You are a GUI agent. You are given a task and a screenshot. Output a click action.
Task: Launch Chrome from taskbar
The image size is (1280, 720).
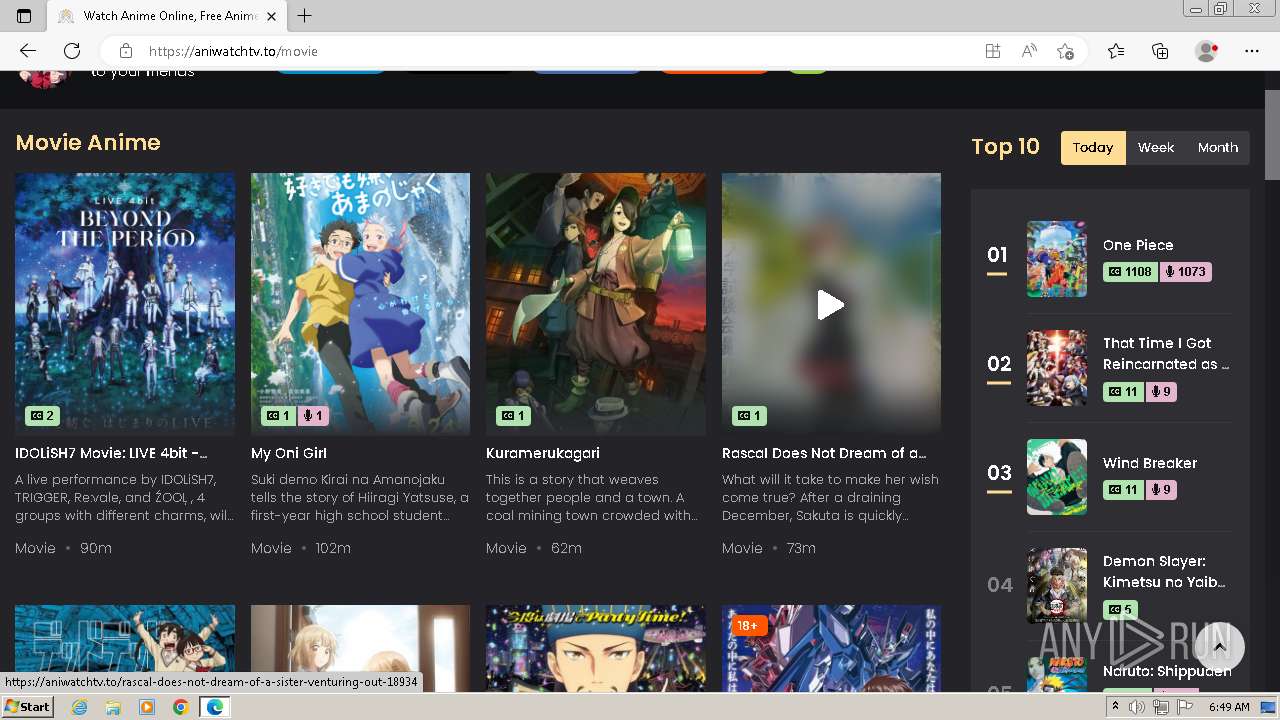[x=181, y=707]
